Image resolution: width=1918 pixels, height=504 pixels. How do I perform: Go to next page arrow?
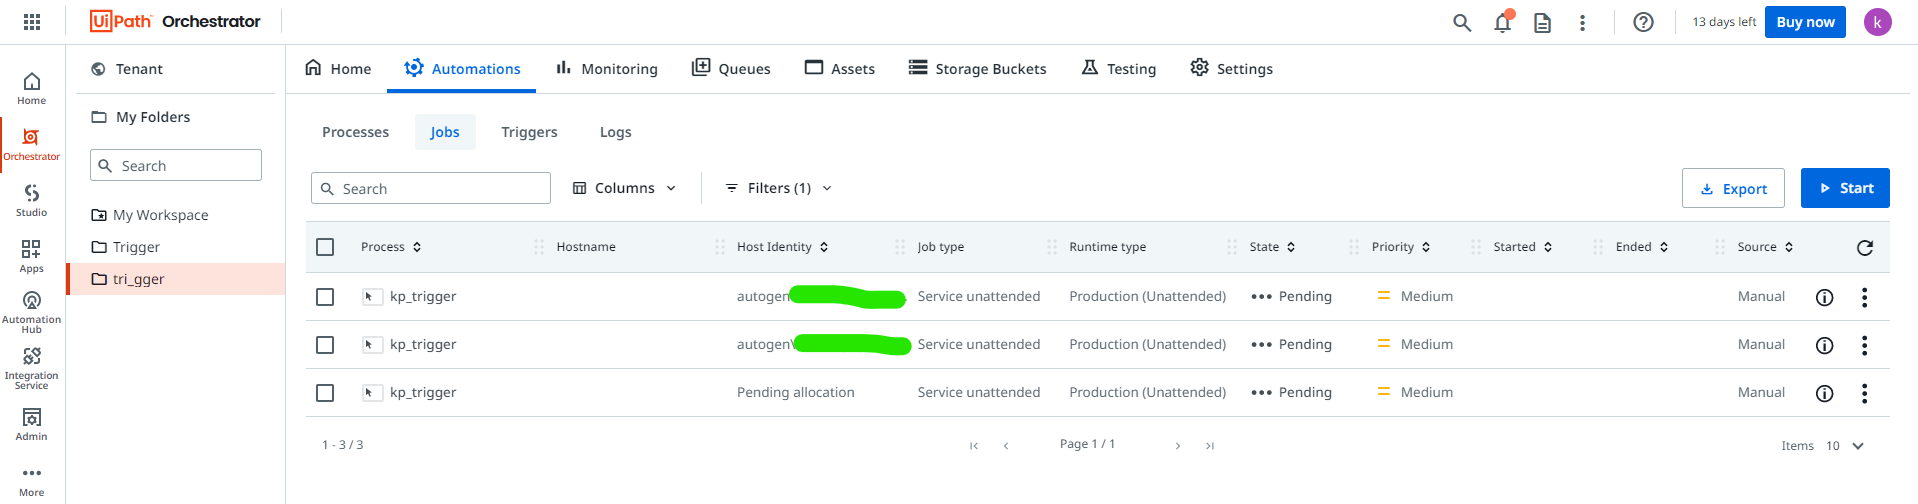1178,446
